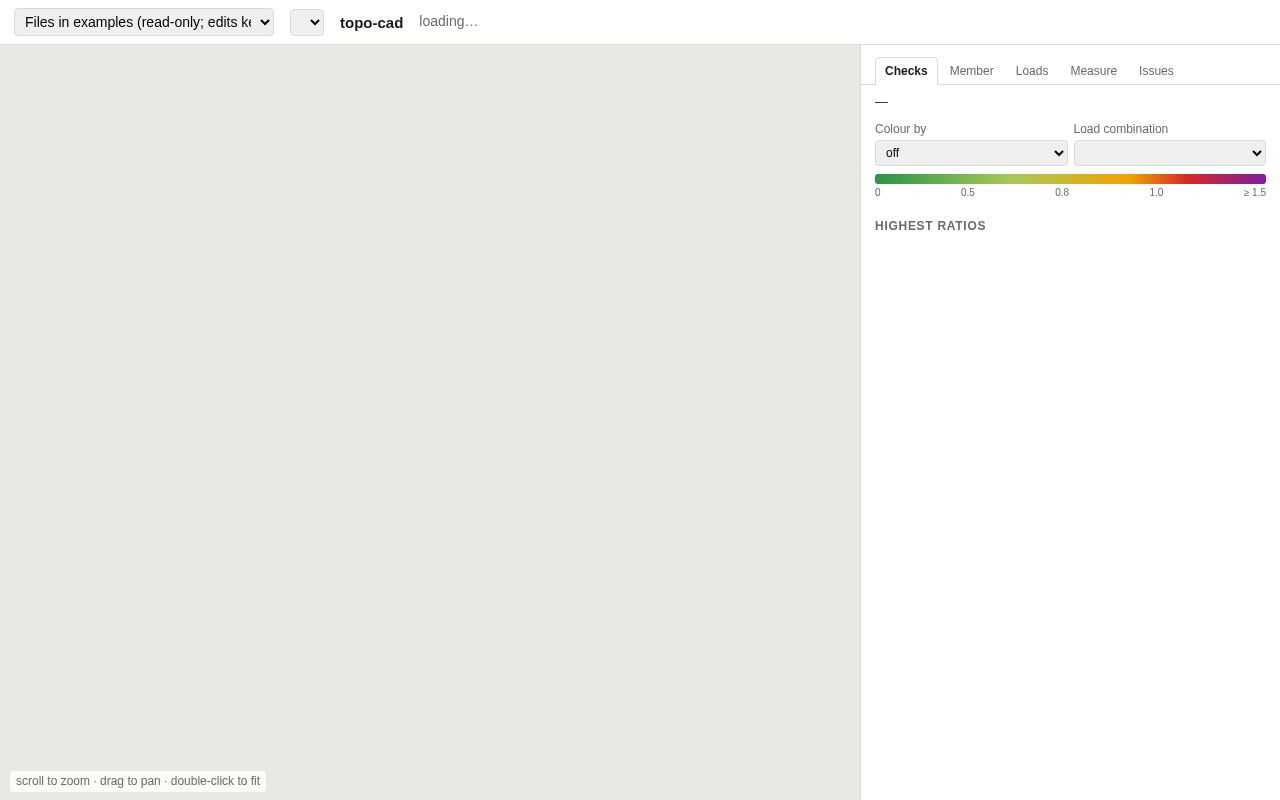Go to the Issues tab
This screenshot has width=1280, height=800.
pyautogui.click(x=1156, y=71)
